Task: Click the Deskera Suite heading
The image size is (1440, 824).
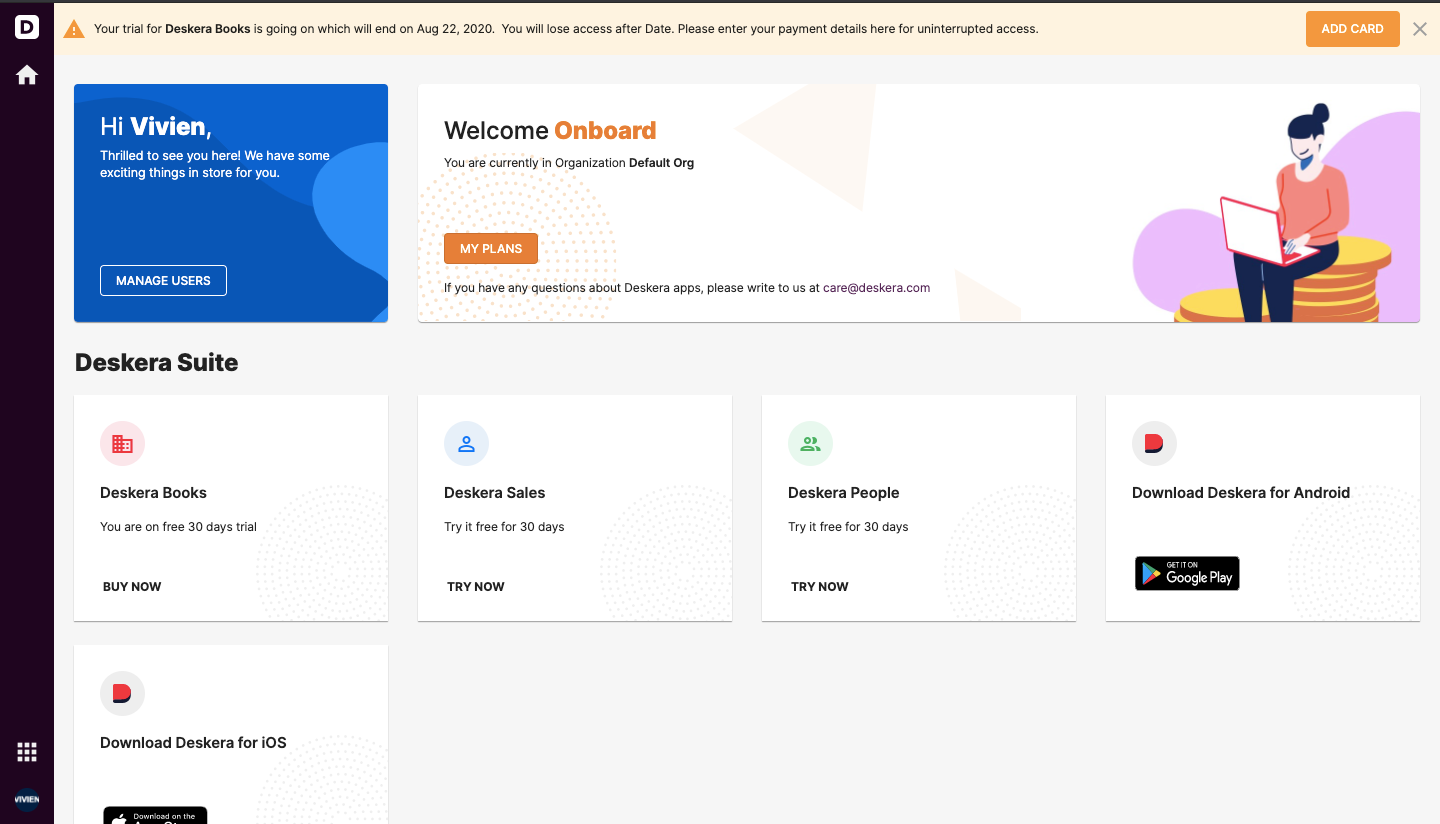Action: 157,363
